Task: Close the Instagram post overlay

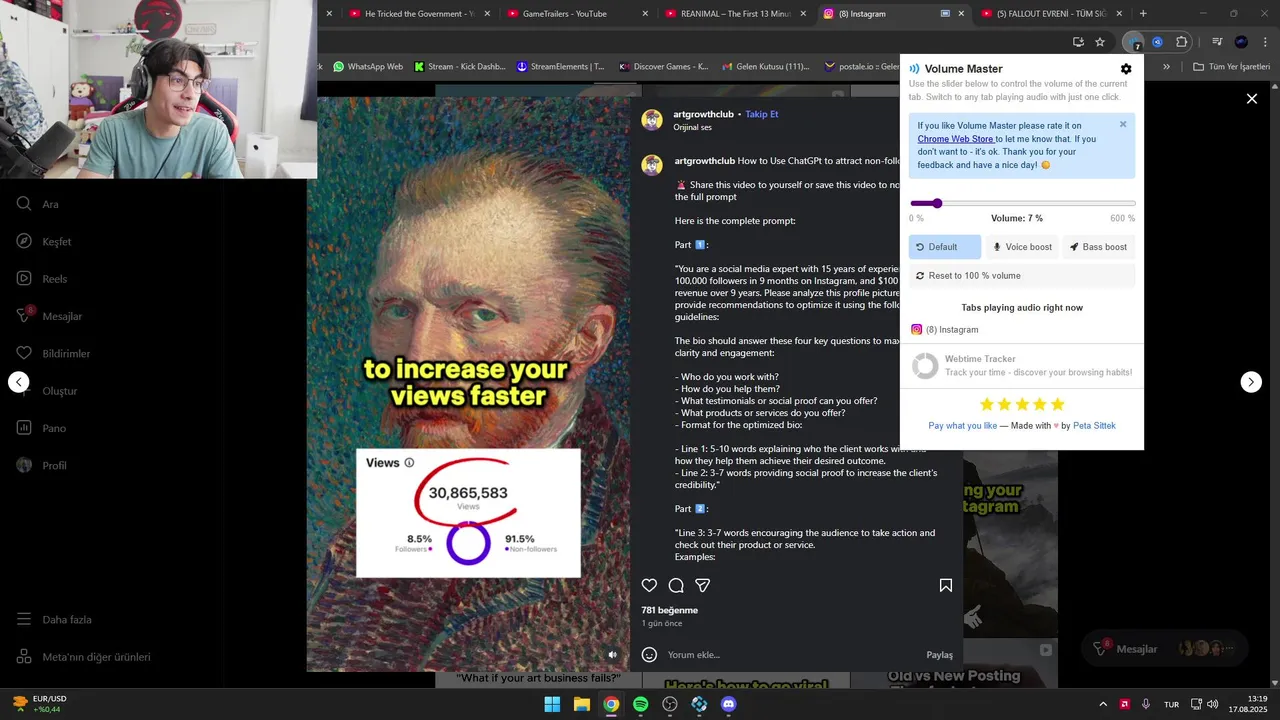Action: [1251, 99]
